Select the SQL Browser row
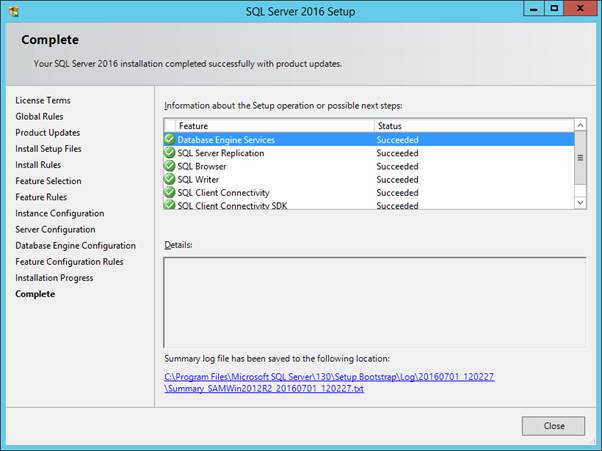This screenshot has width=602, height=451. (369, 166)
